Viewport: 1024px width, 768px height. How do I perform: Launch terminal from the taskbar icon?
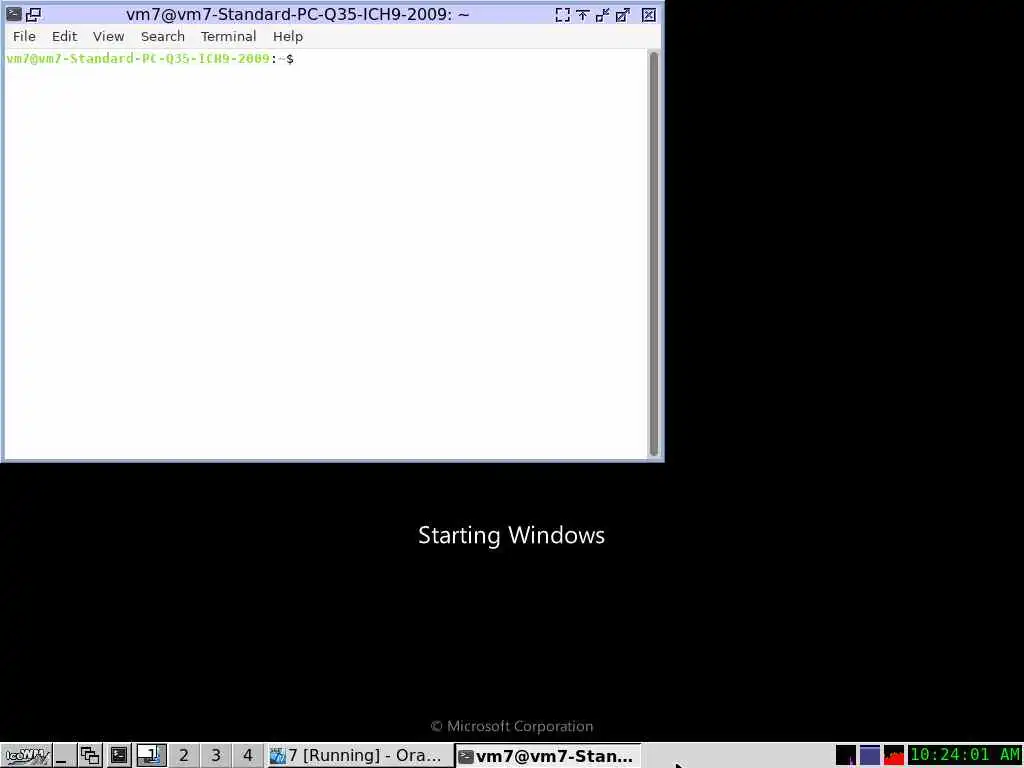pyautogui.click(x=119, y=756)
